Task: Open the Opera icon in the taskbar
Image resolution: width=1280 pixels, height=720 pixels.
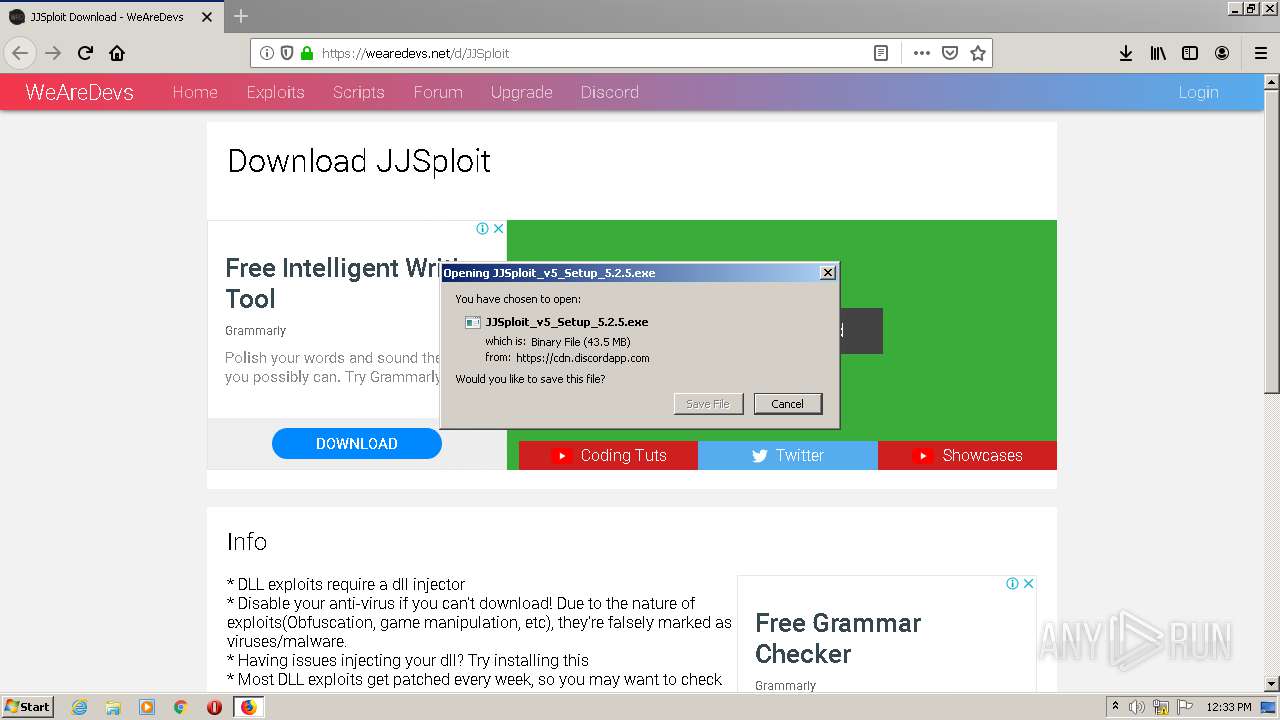Action: point(214,707)
